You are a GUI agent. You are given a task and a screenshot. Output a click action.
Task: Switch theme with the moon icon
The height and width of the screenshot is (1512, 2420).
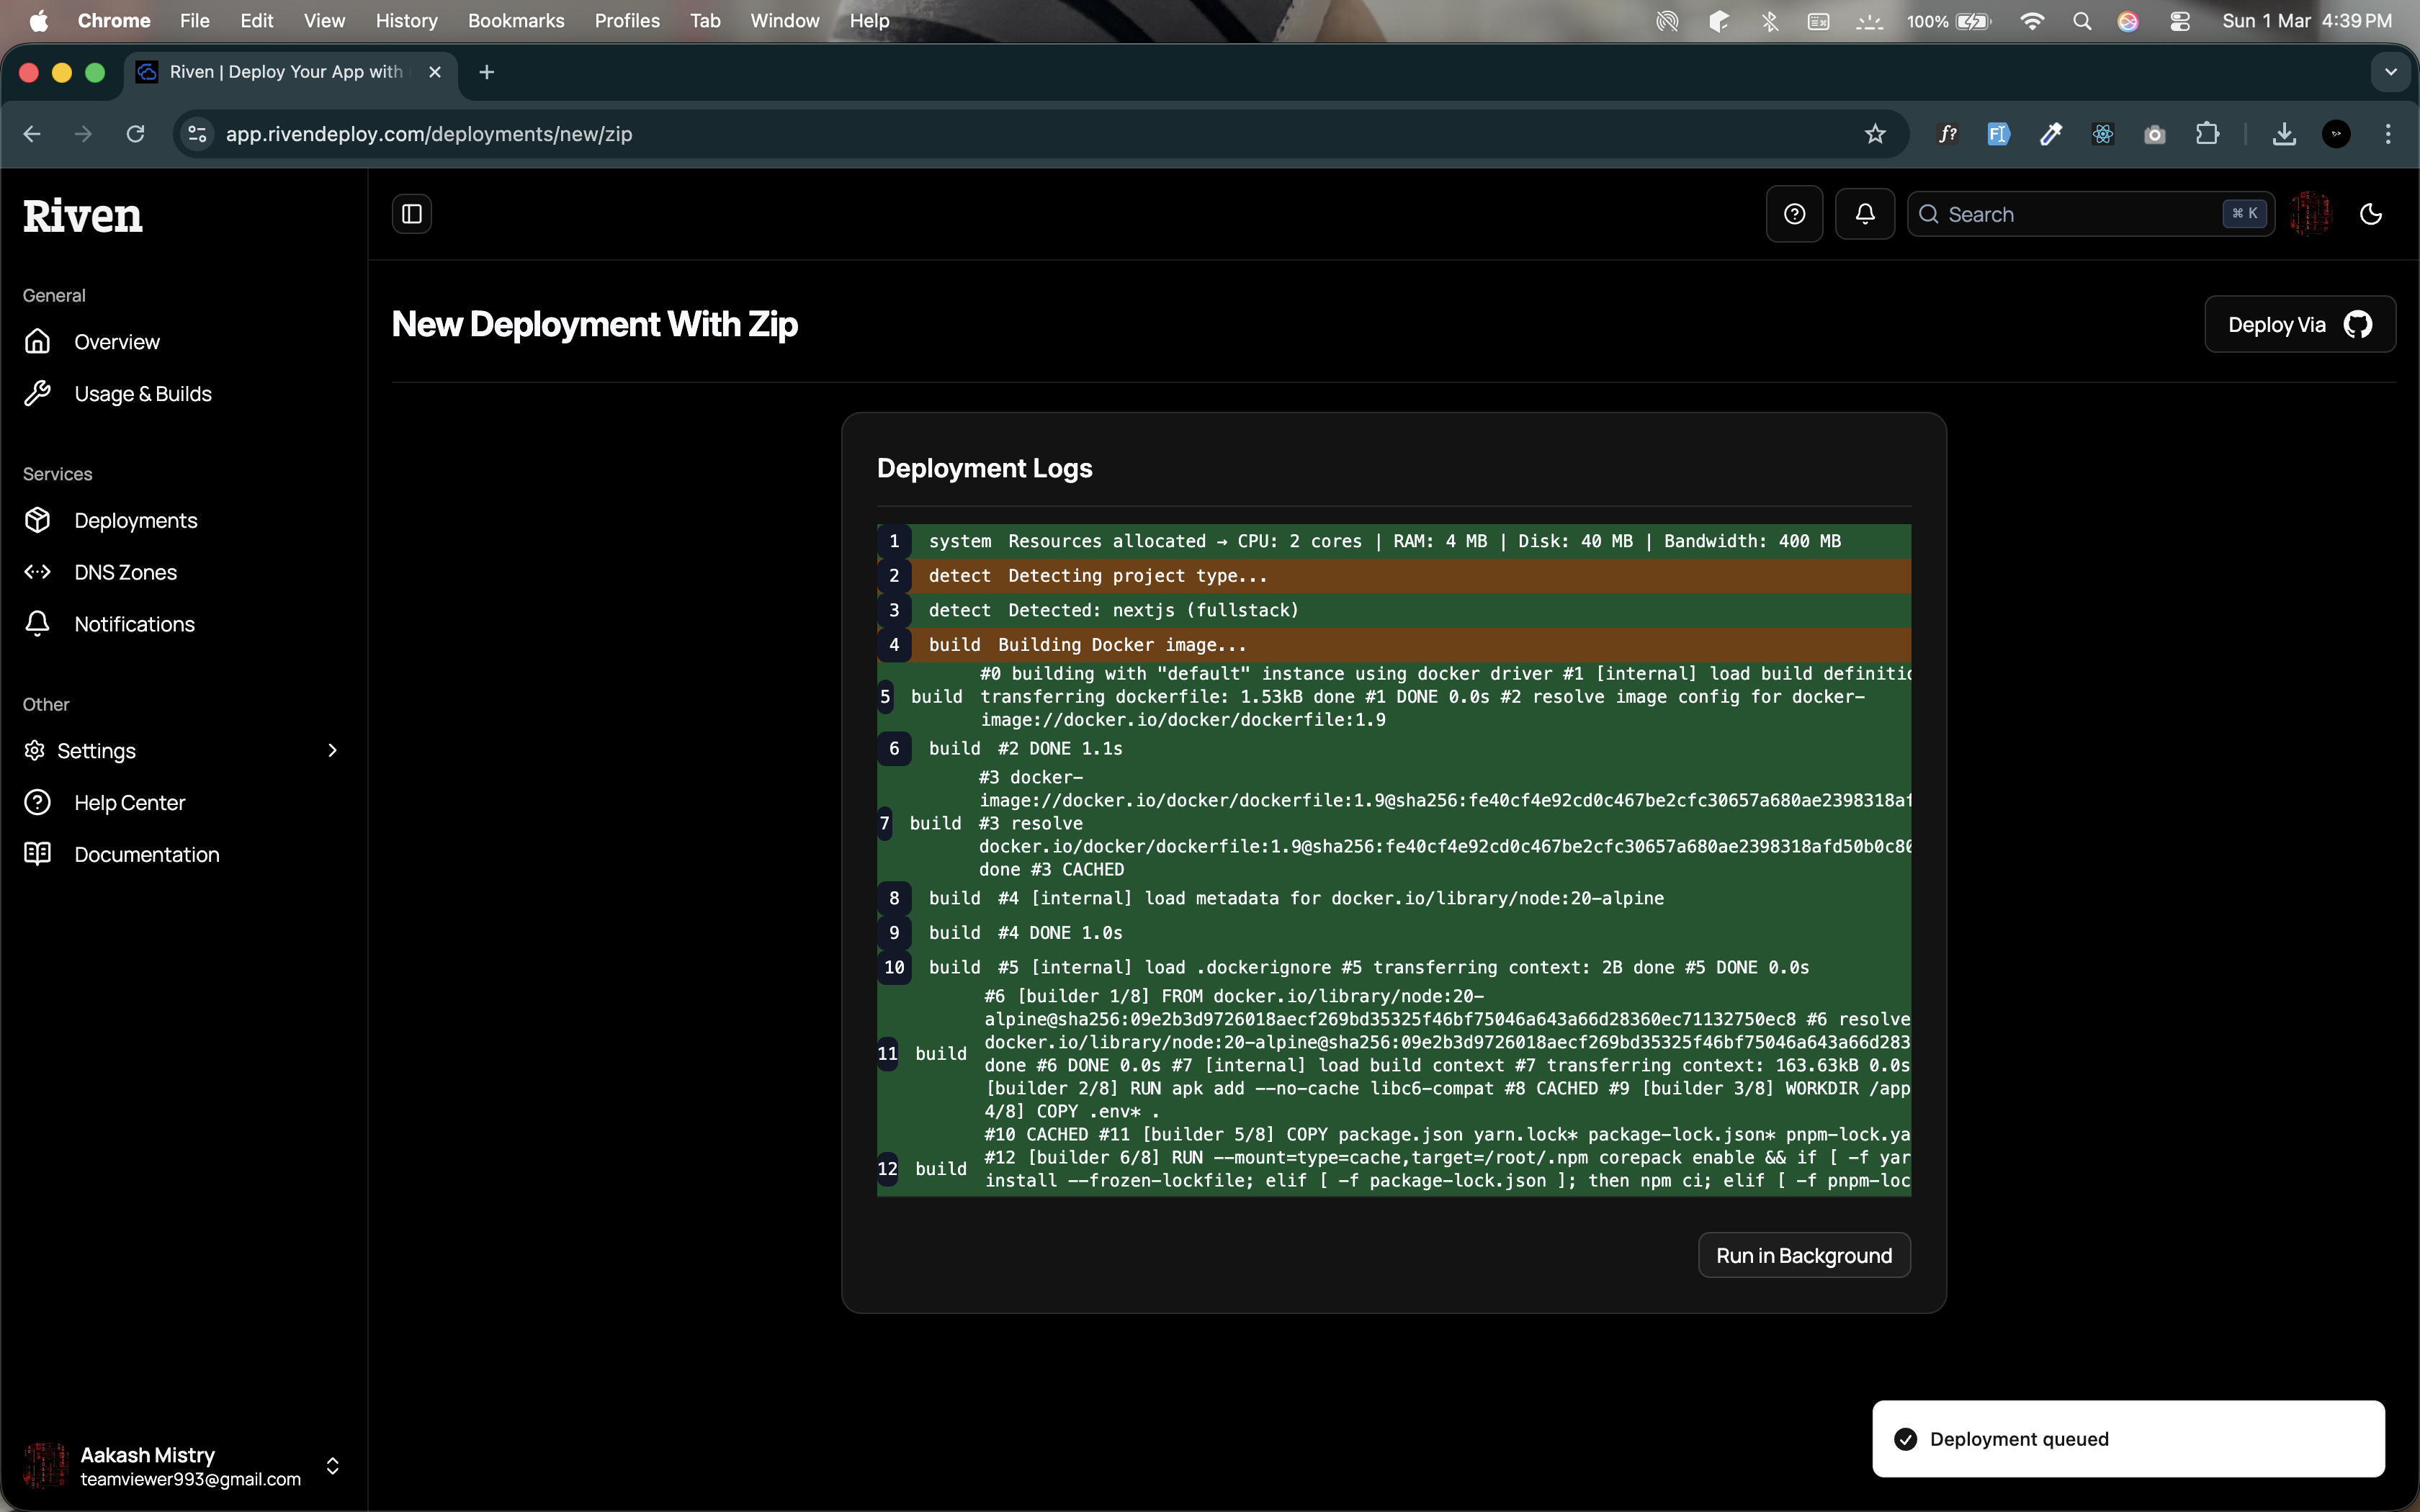(x=2370, y=214)
